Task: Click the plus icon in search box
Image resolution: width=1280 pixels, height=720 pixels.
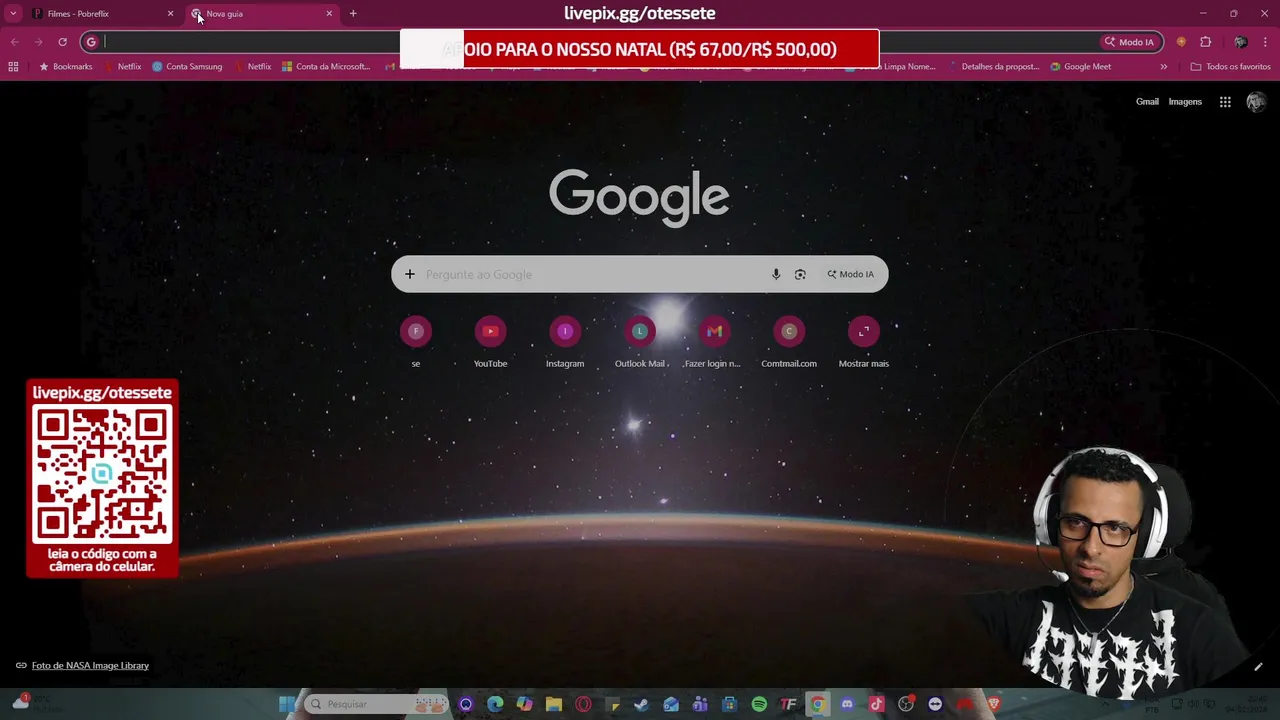Action: click(x=409, y=274)
